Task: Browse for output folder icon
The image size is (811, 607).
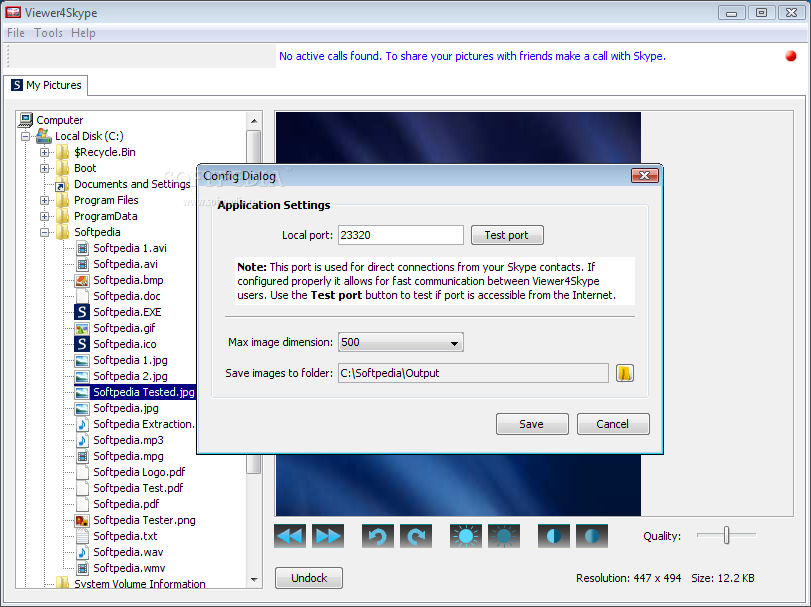Action: 625,373
